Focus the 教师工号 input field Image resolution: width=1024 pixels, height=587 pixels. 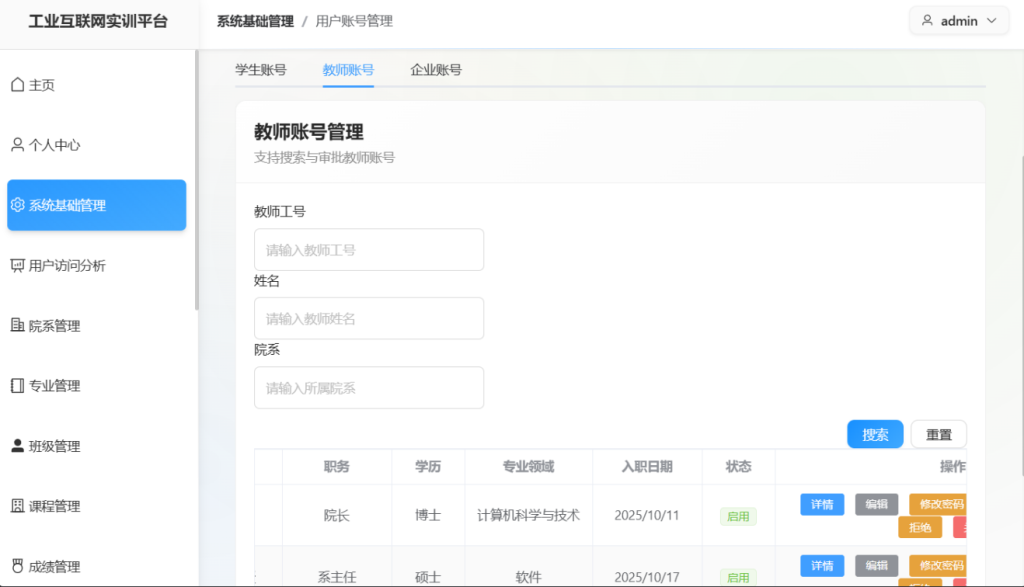pyautogui.click(x=369, y=250)
